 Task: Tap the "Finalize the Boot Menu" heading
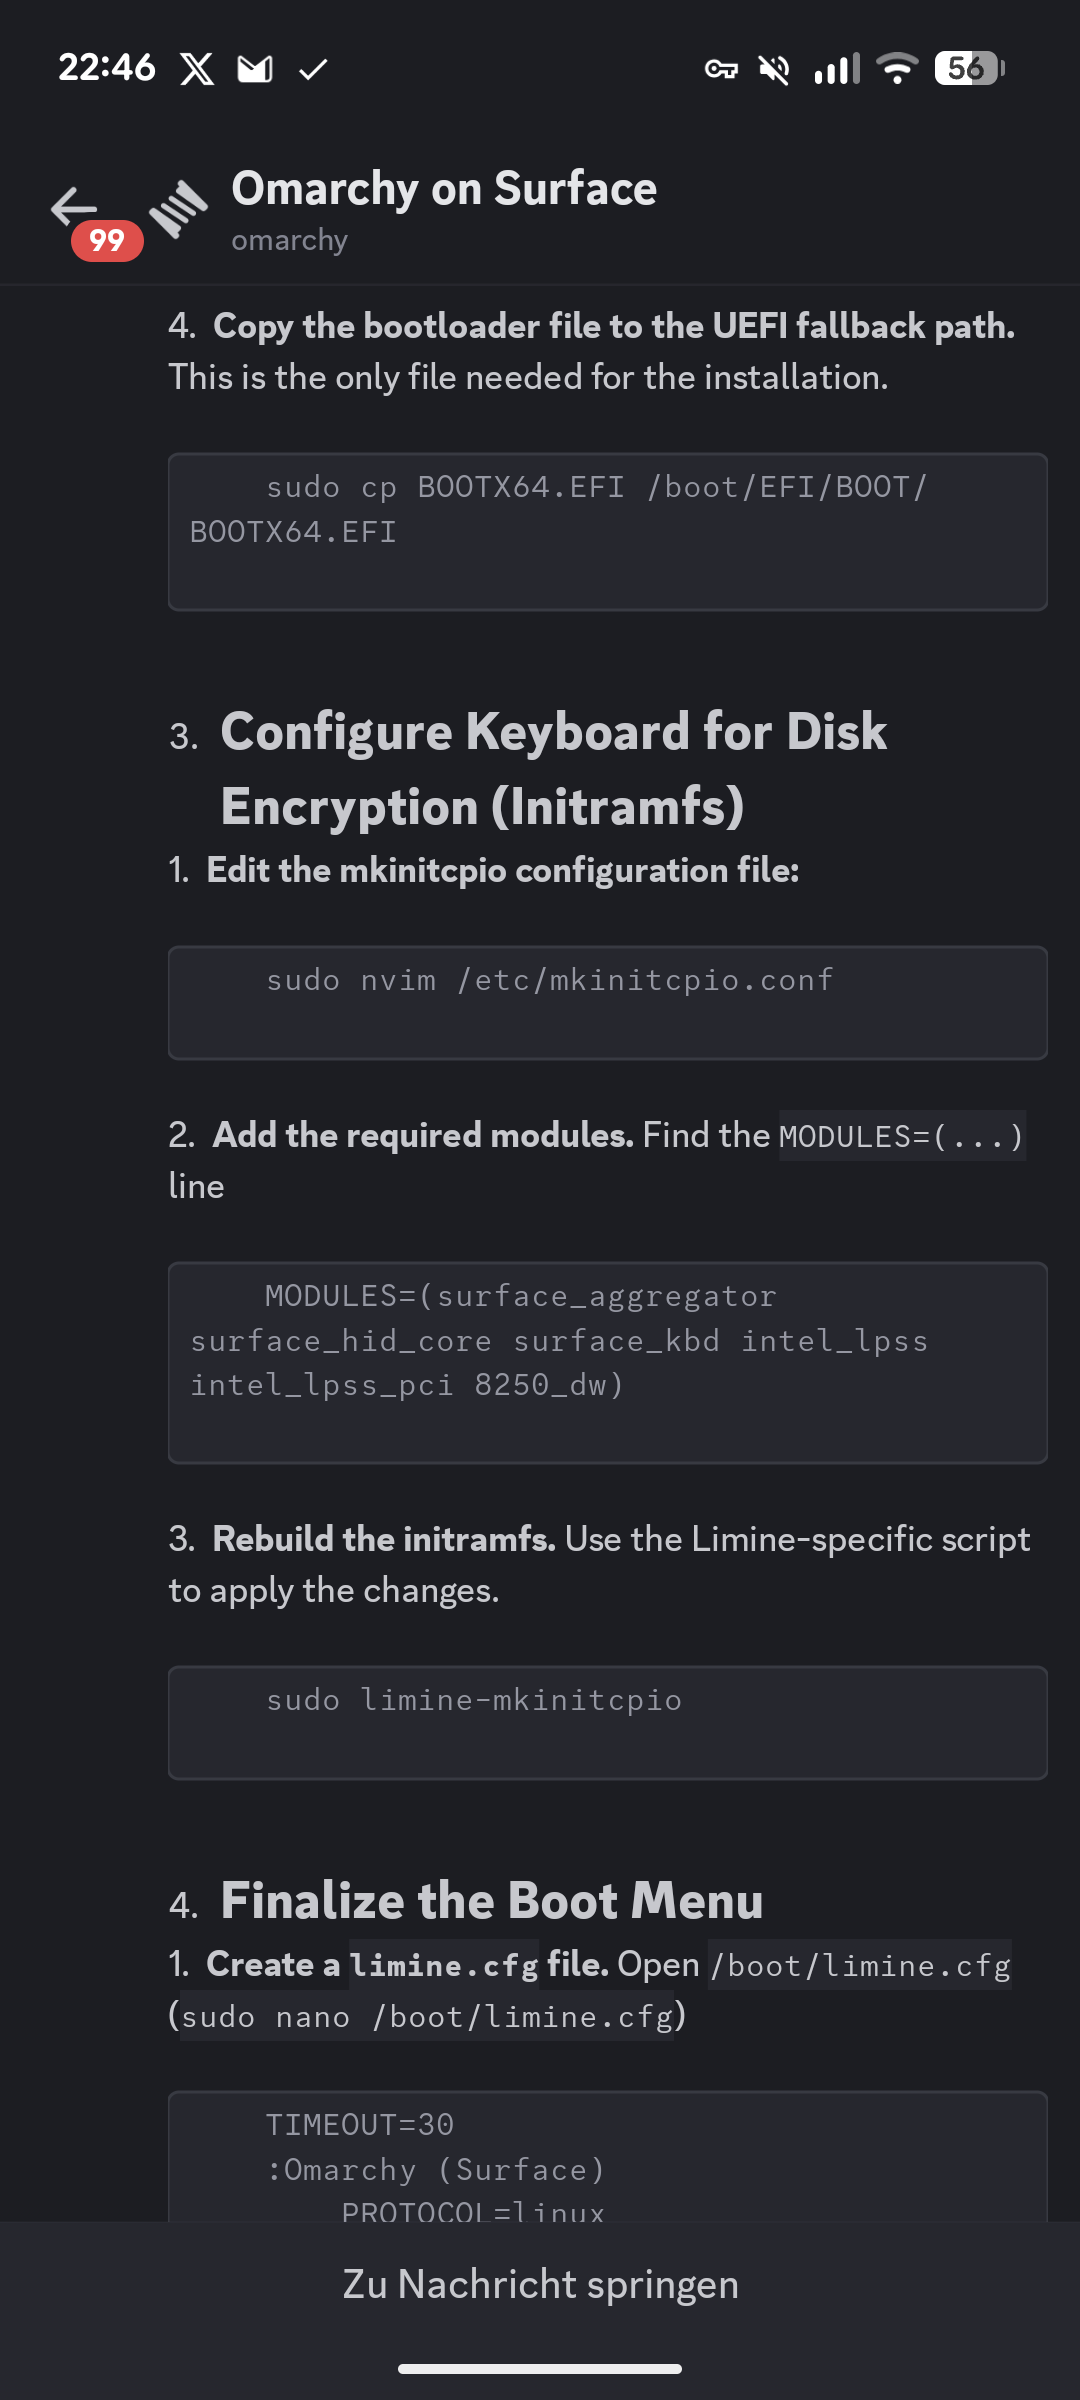(491, 1901)
